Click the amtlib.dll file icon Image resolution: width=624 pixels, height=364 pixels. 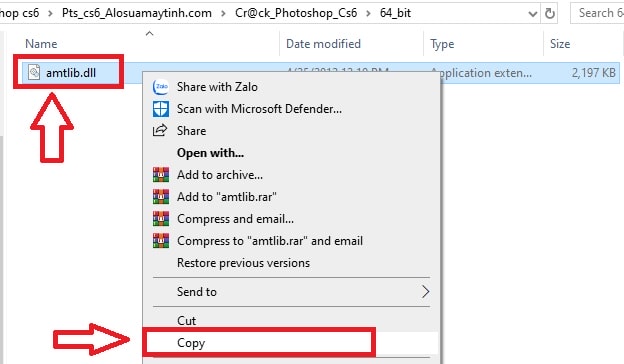[x=34, y=72]
